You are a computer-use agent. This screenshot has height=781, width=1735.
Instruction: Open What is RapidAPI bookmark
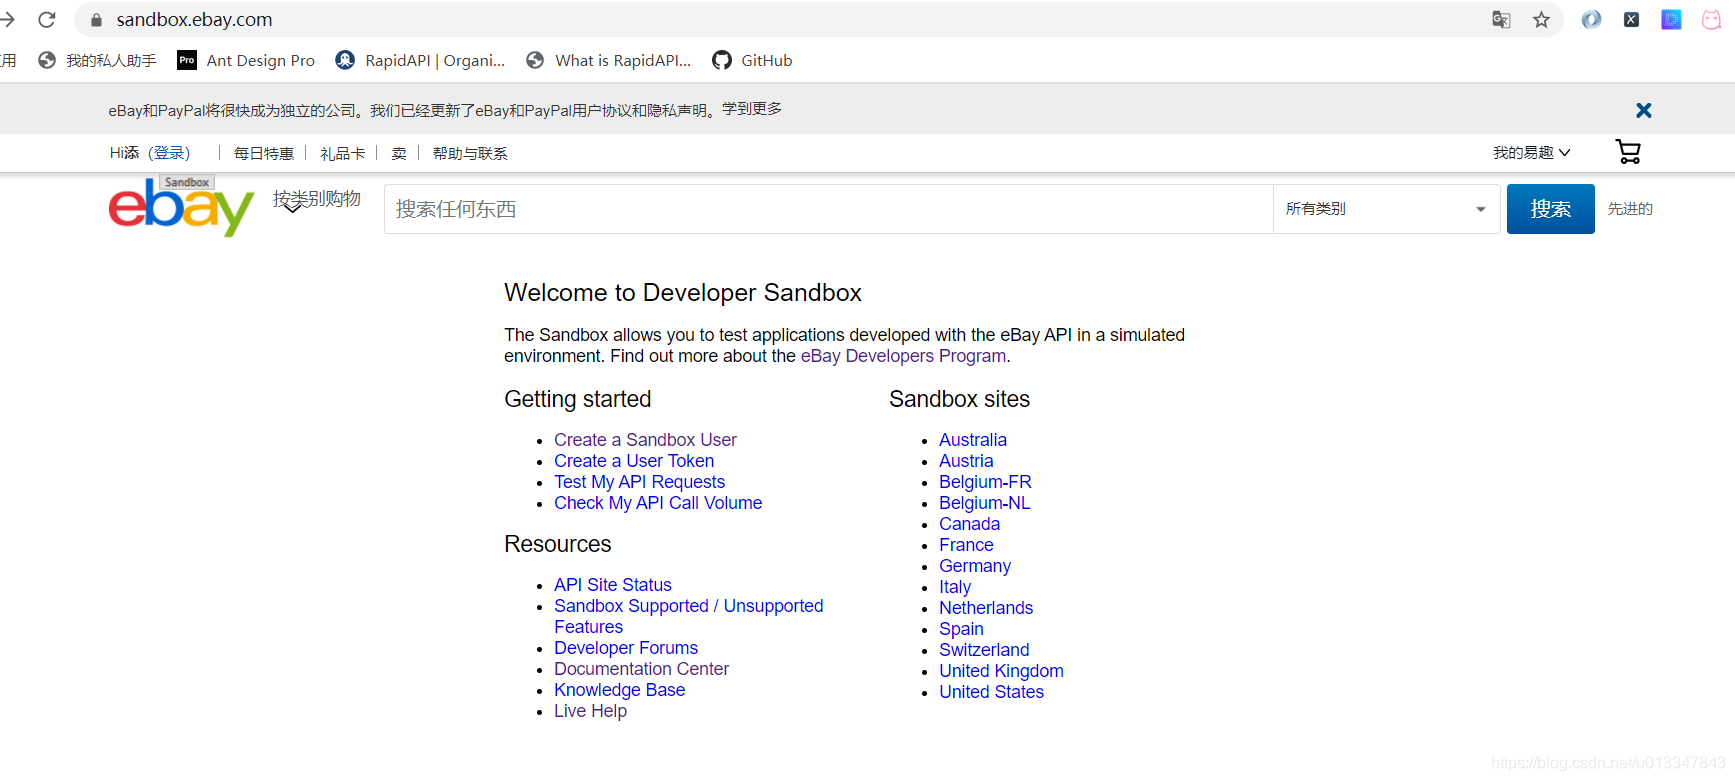click(x=609, y=60)
